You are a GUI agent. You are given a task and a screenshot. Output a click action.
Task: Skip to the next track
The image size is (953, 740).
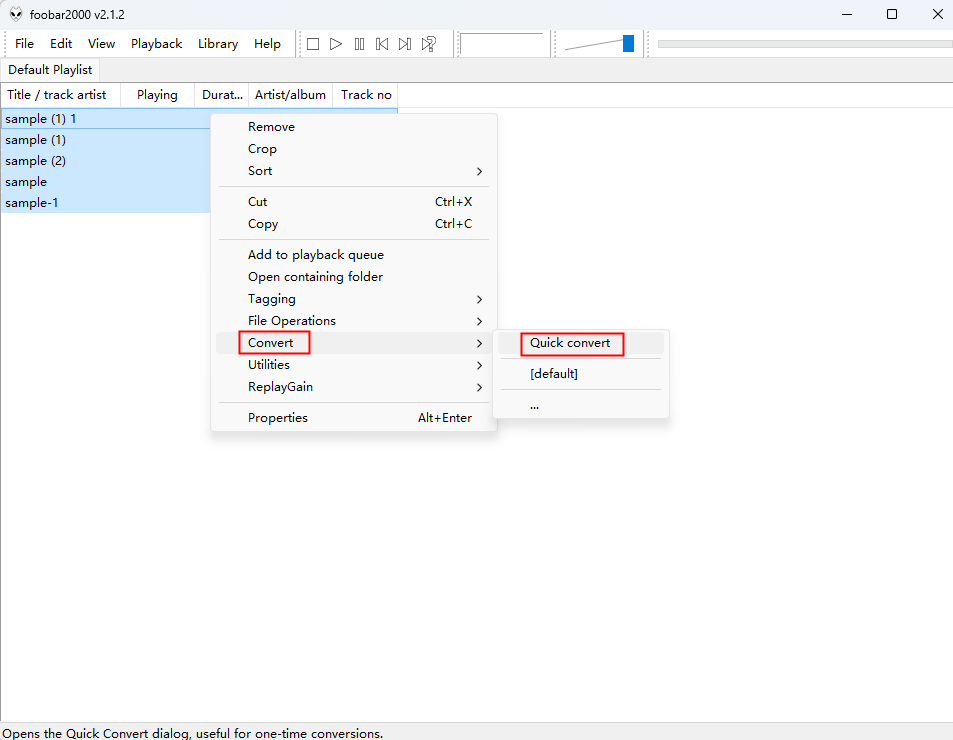pyautogui.click(x=405, y=44)
